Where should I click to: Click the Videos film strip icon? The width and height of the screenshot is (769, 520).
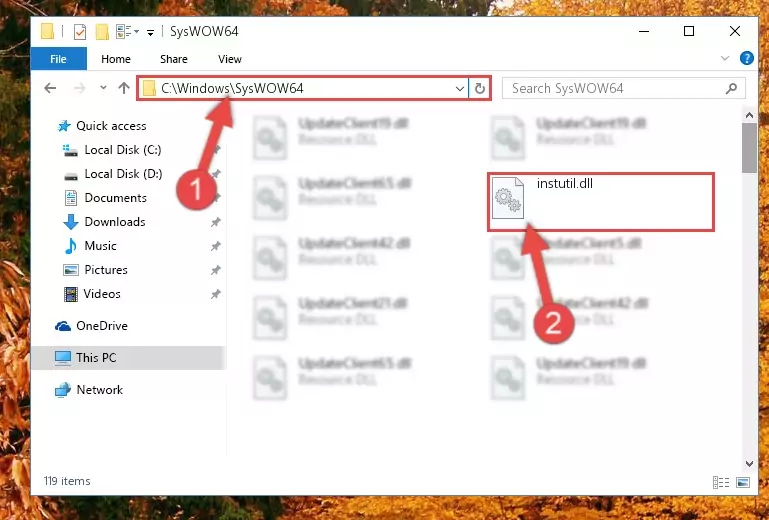point(71,294)
